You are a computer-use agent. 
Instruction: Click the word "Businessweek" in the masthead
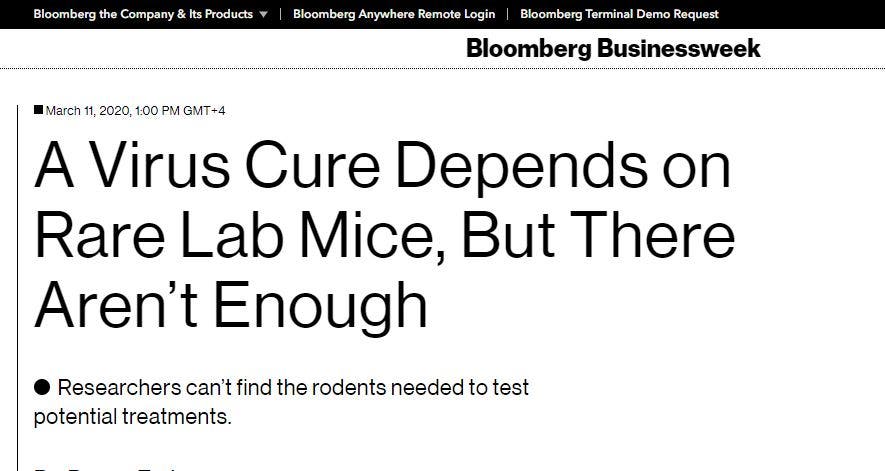click(679, 48)
